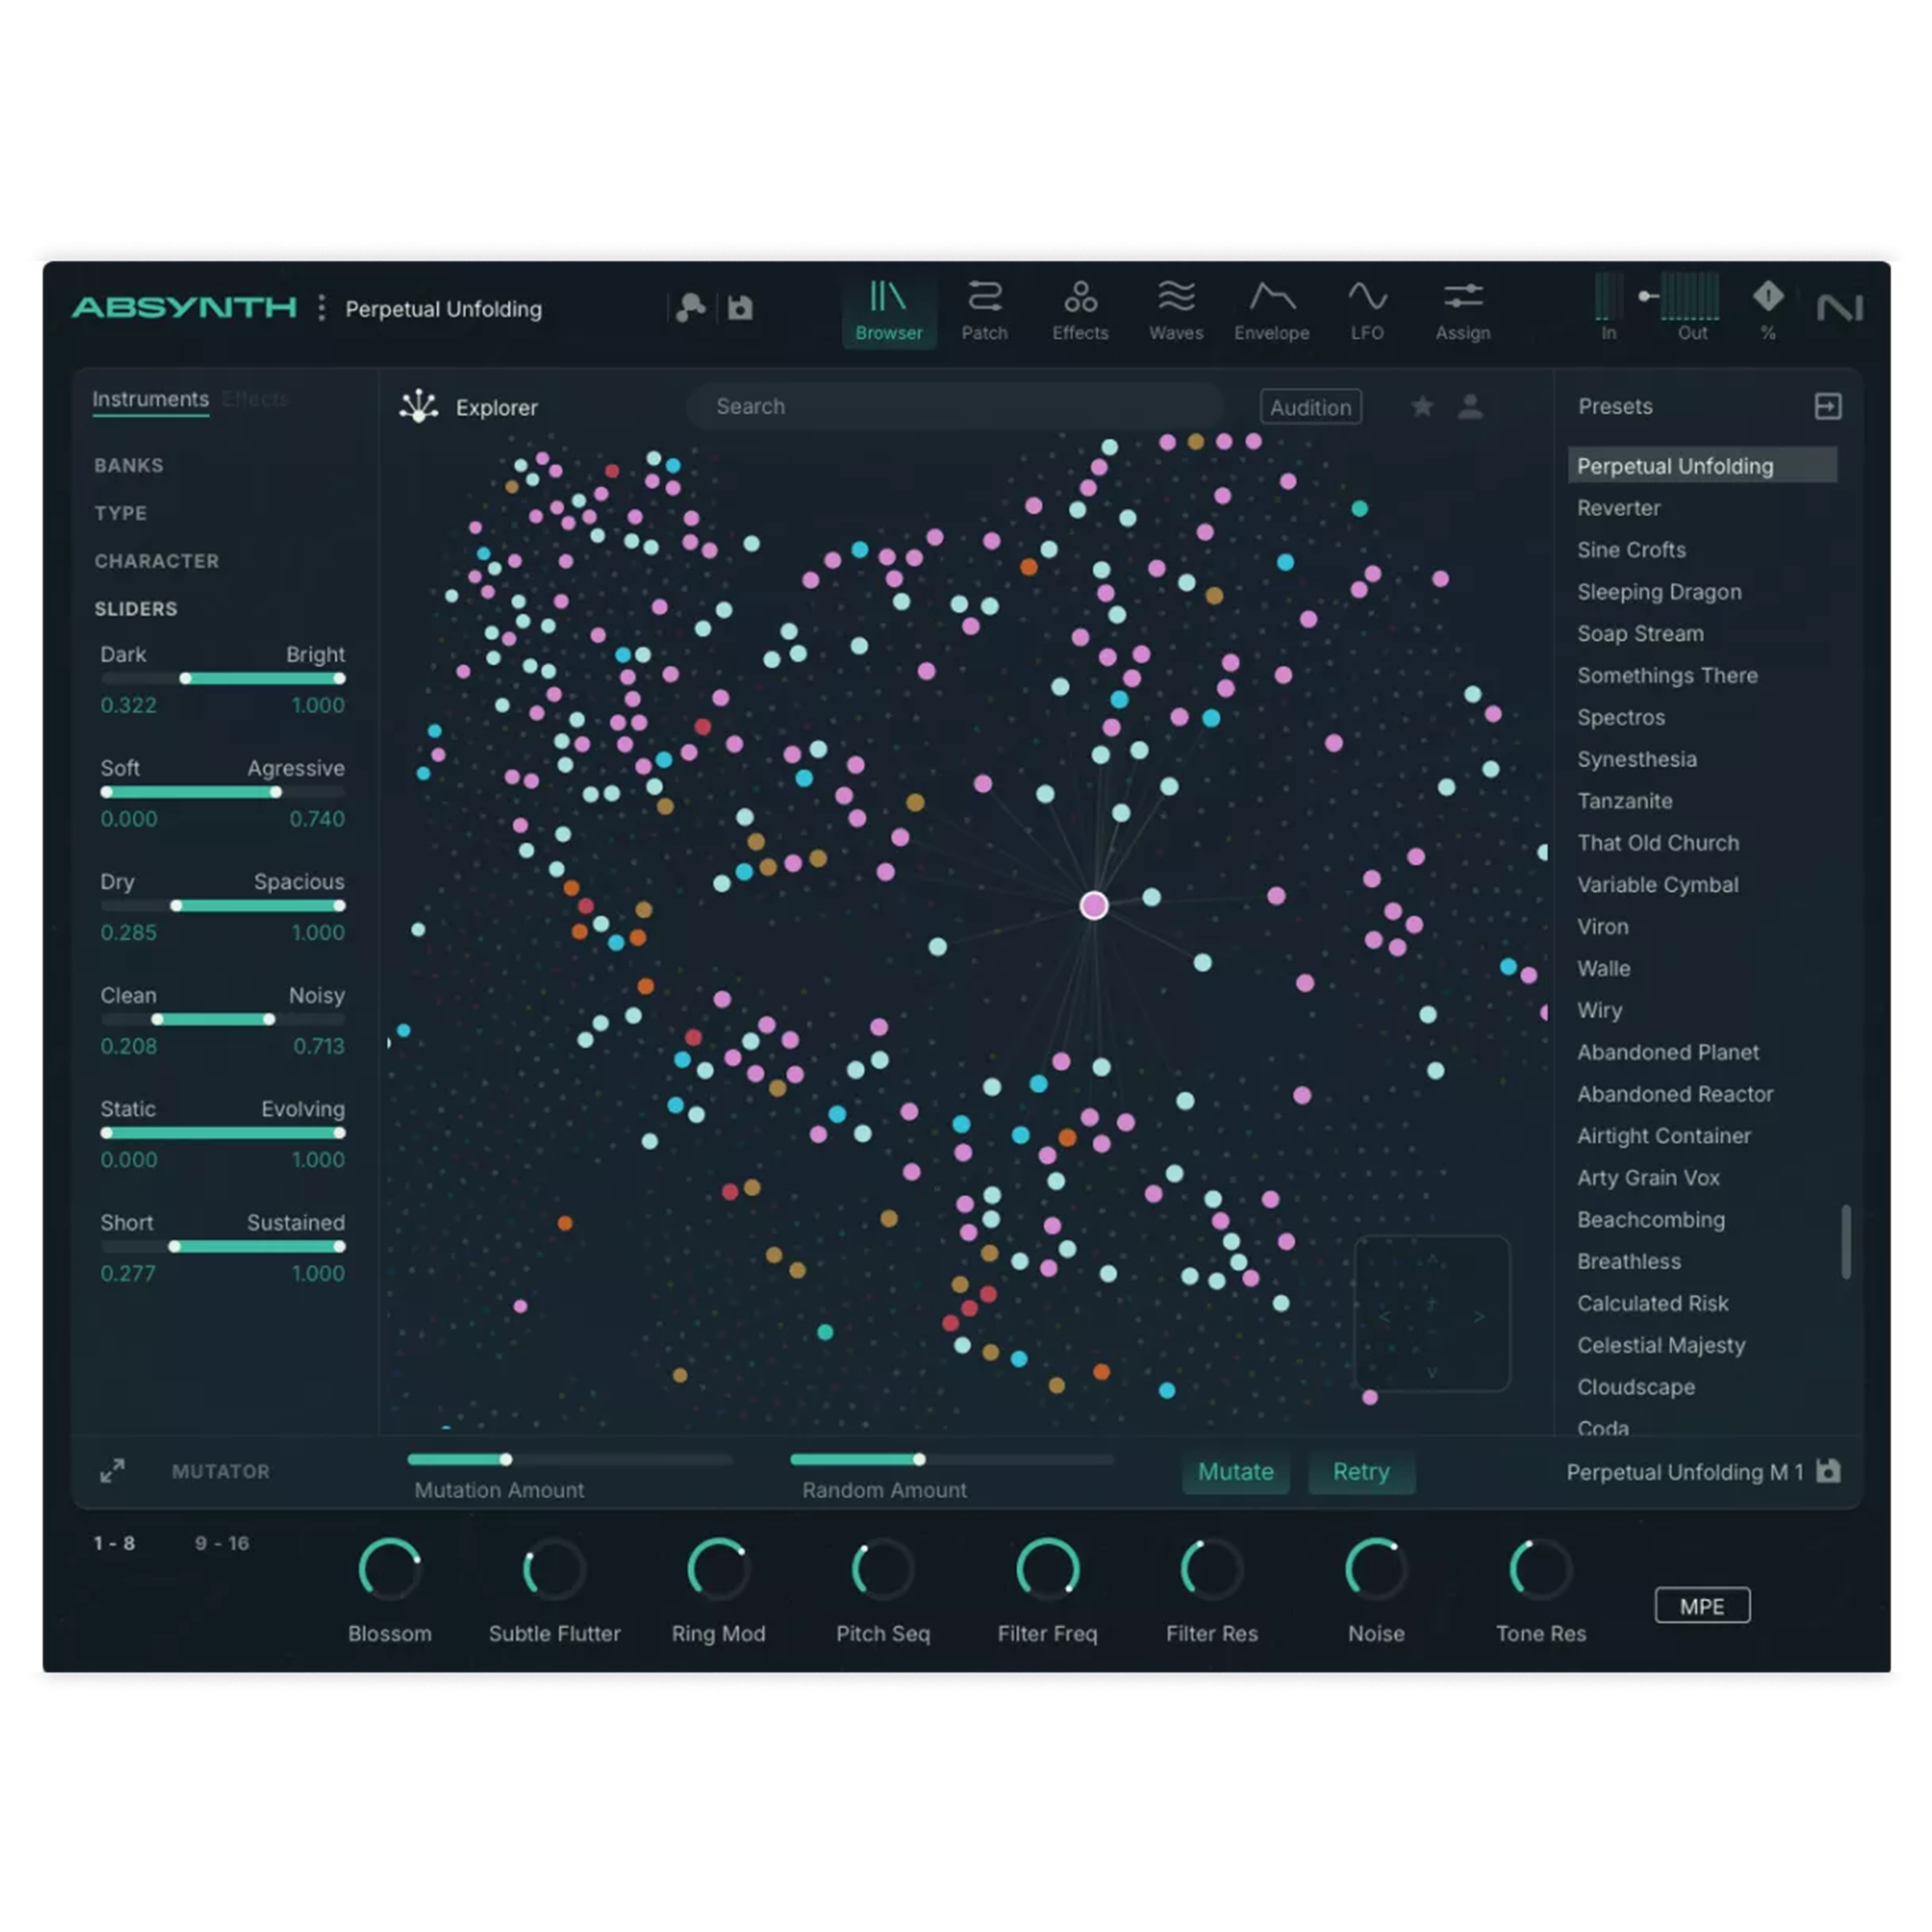The image size is (1932, 1932).
Task: Open the Effects view in top toolbar
Action: [1080, 310]
